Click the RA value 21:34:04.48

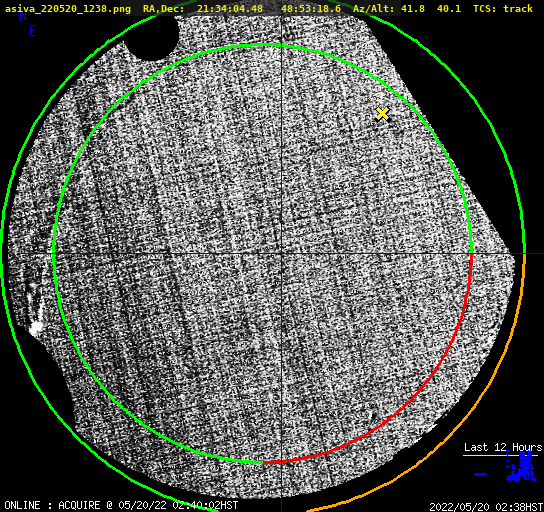click(x=230, y=8)
